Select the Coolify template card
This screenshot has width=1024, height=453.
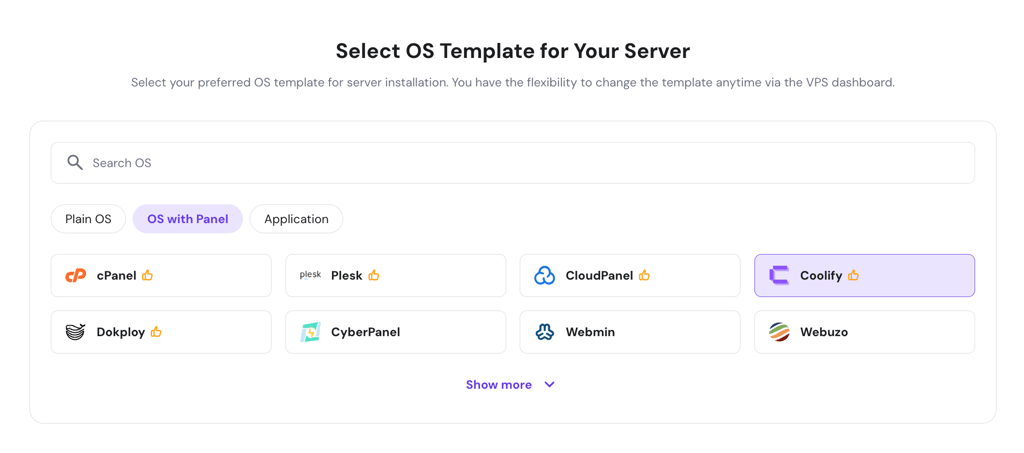(865, 275)
